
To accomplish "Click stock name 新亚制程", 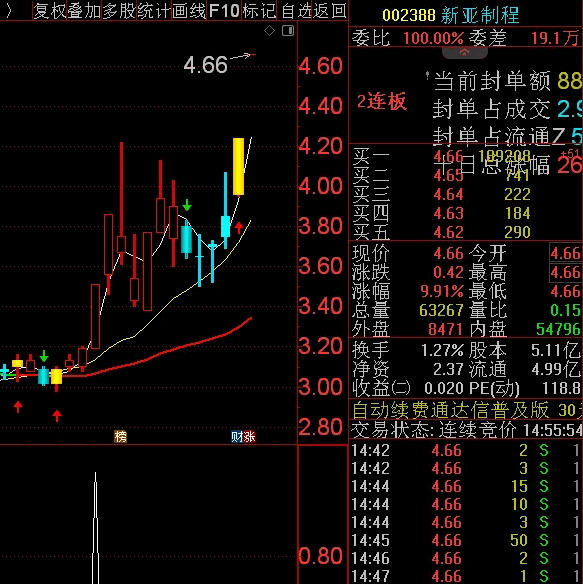I will click(x=480, y=15).
